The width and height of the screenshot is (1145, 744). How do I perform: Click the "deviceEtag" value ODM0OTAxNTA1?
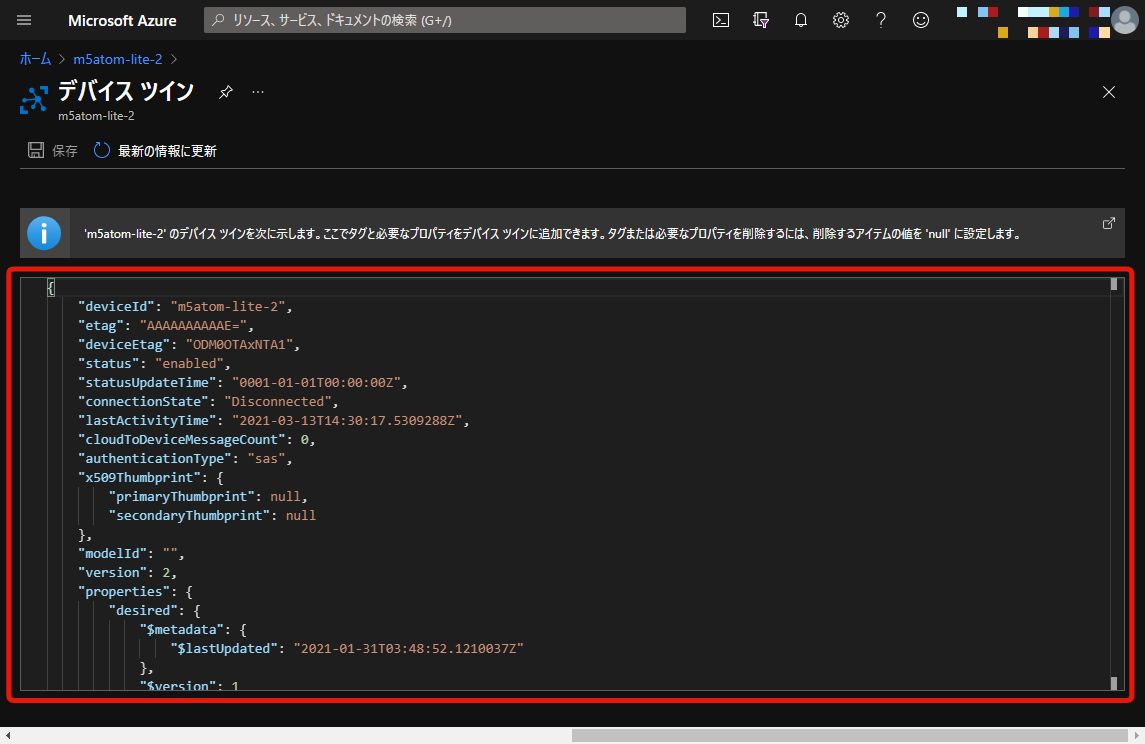(240, 345)
